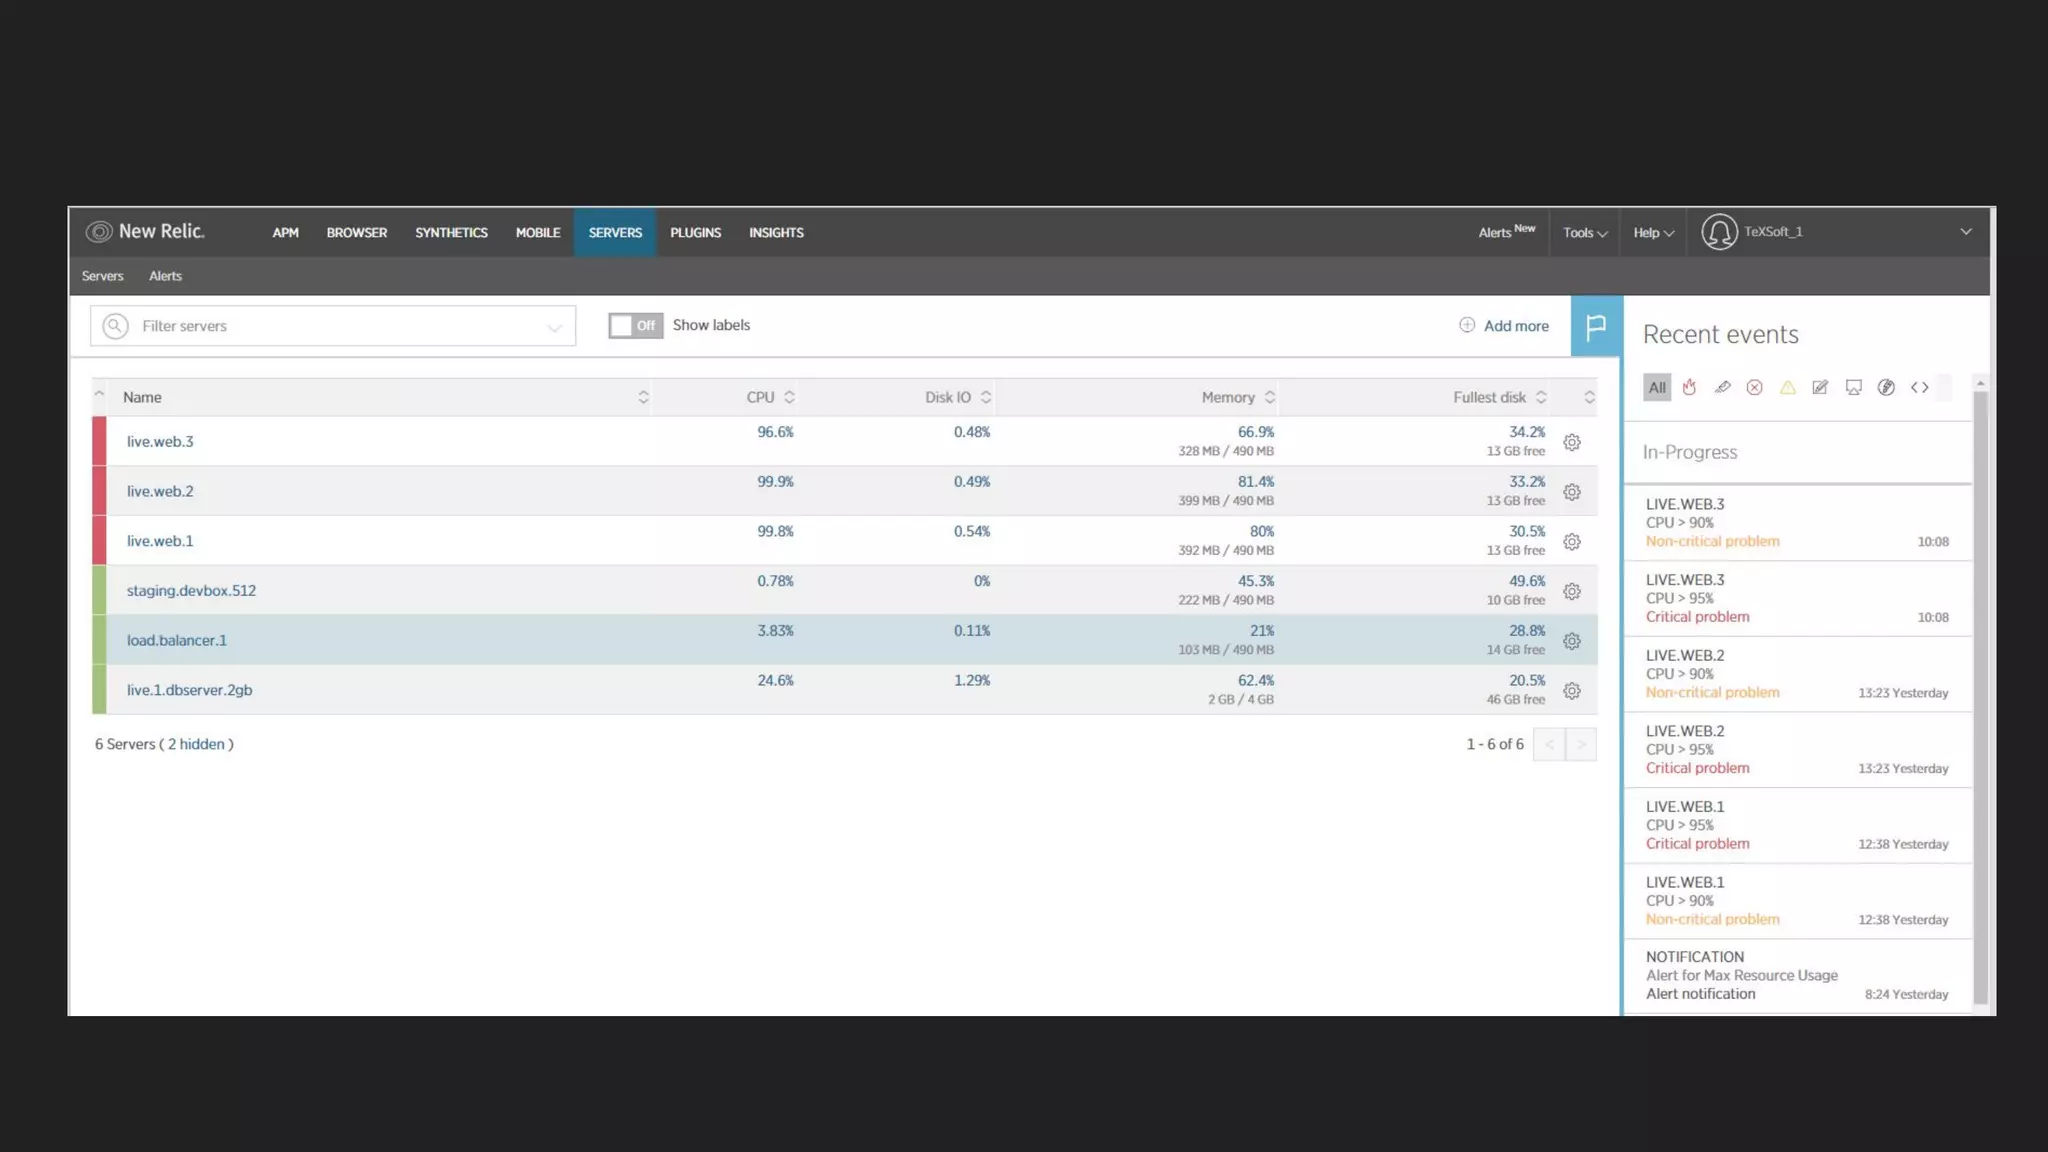Switch to the APM tab
Image resolution: width=2048 pixels, height=1152 pixels.
point(285,232)
